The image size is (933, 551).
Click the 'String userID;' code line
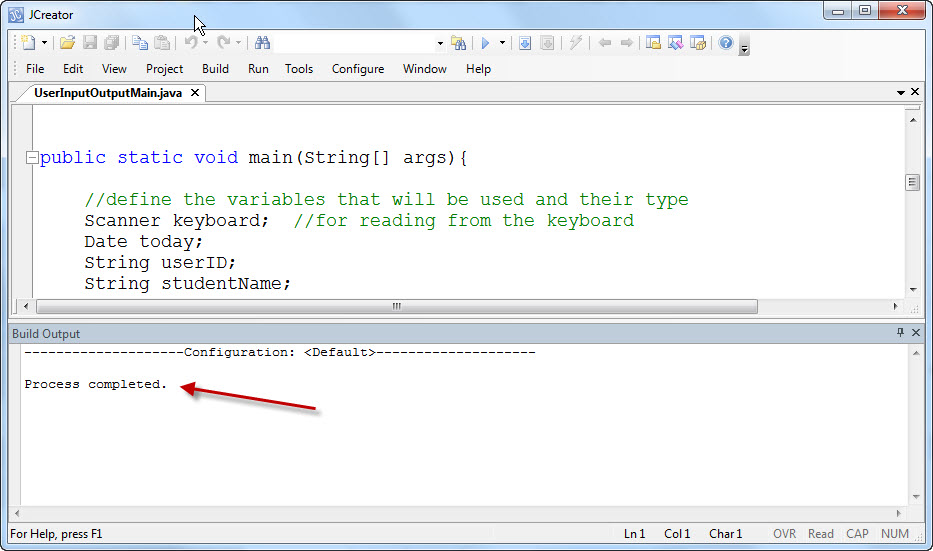(160, 262)
